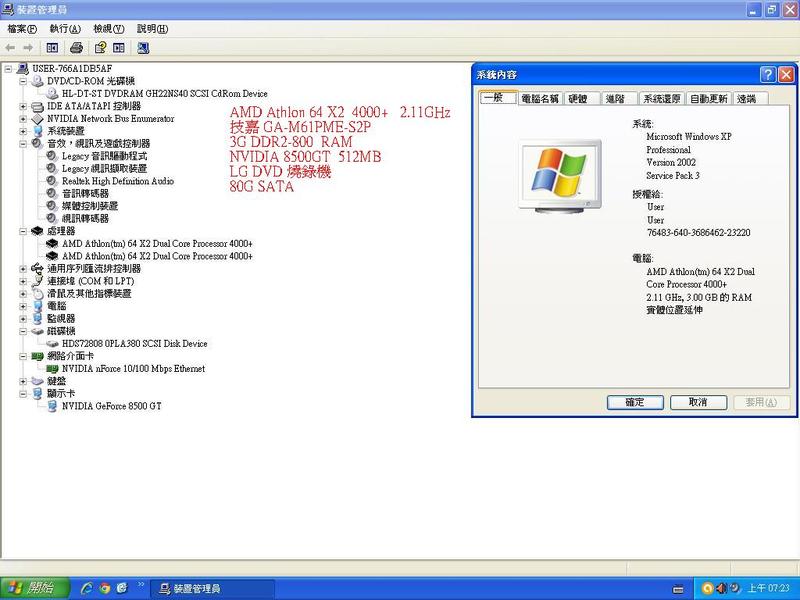Select the HL-DT-ST DVDRAM device icon
Screen dimensions: 800x600
52,93
